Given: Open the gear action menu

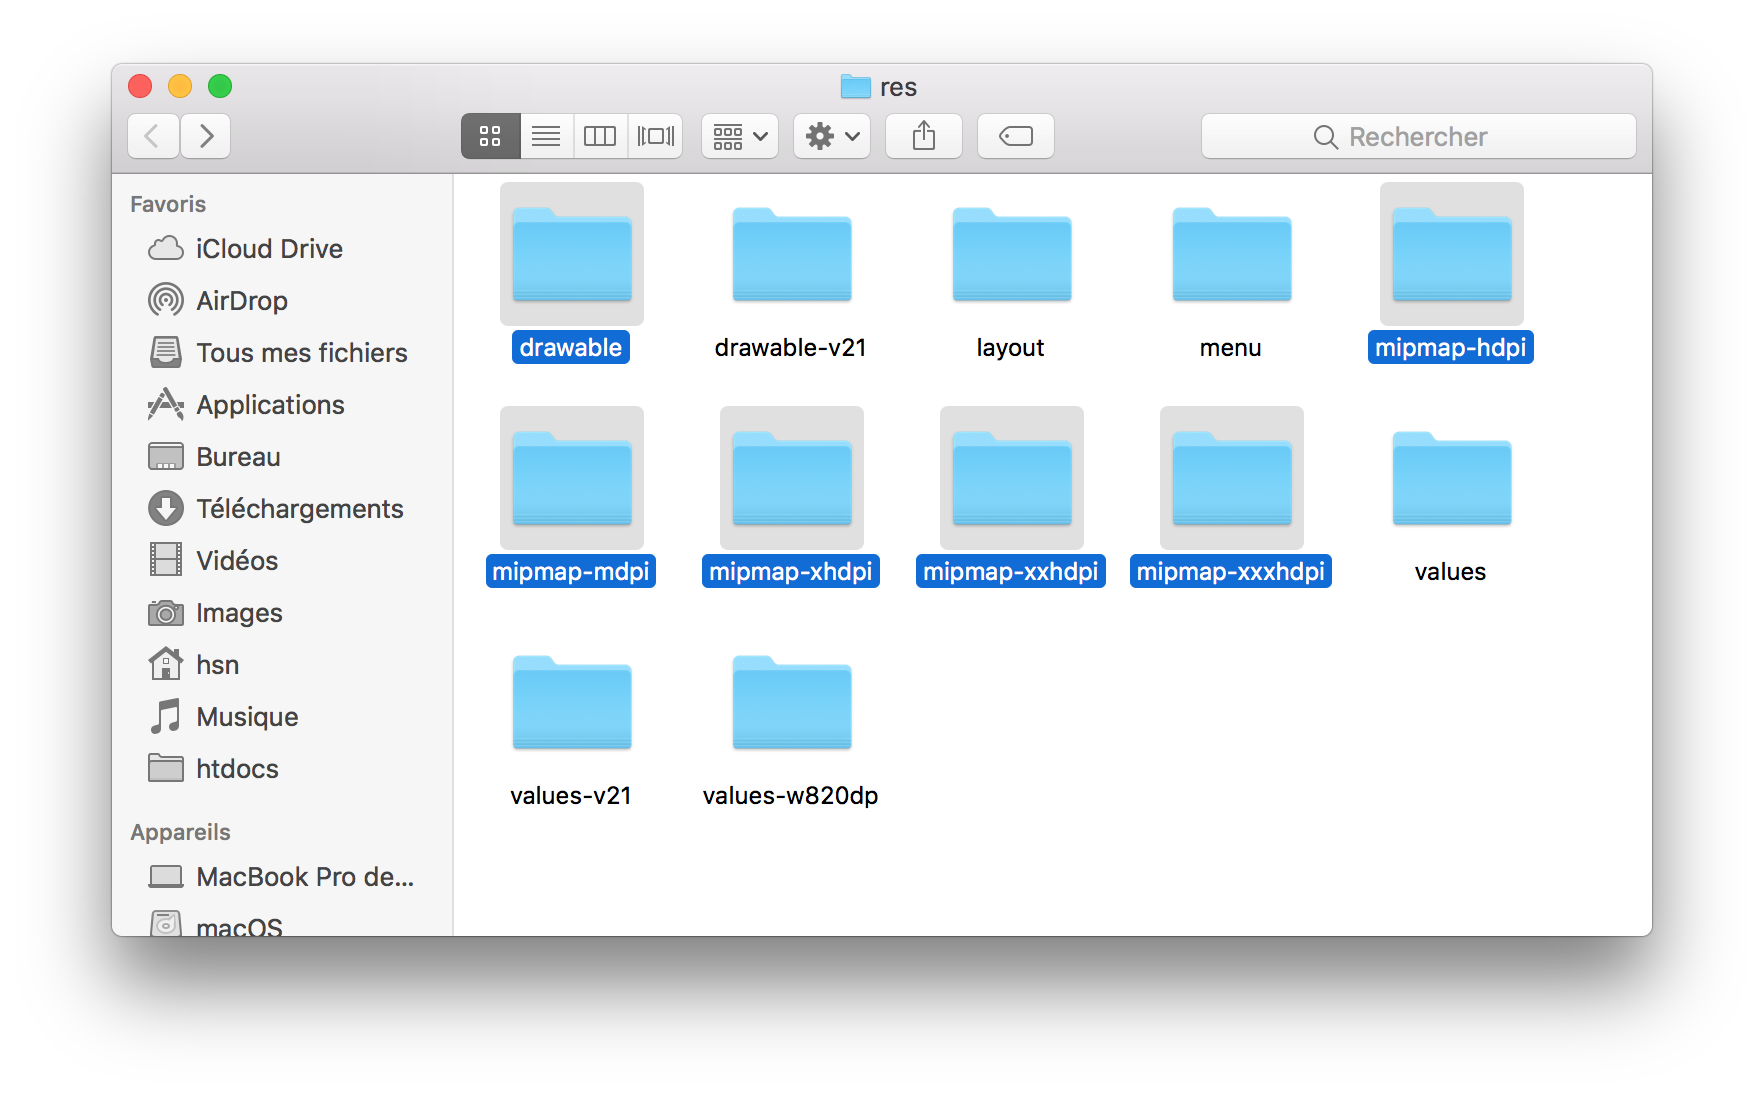Looking at the screenshot, I should pos(832,136).
